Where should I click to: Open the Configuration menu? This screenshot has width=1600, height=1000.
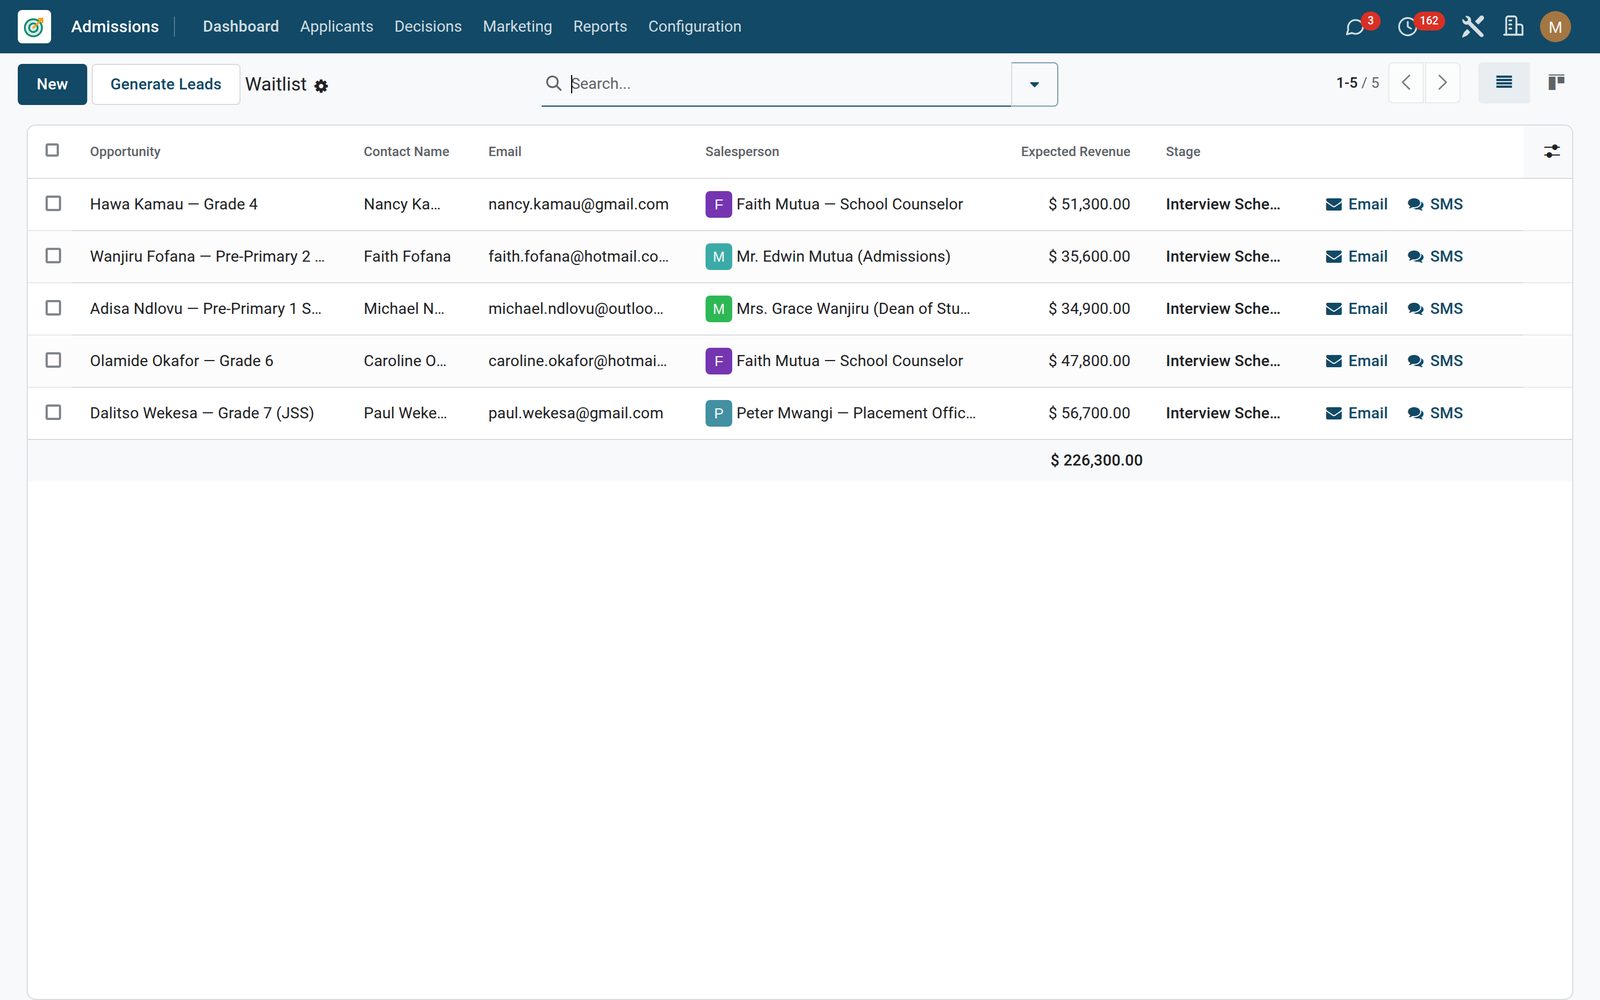(x=695, y=27)
